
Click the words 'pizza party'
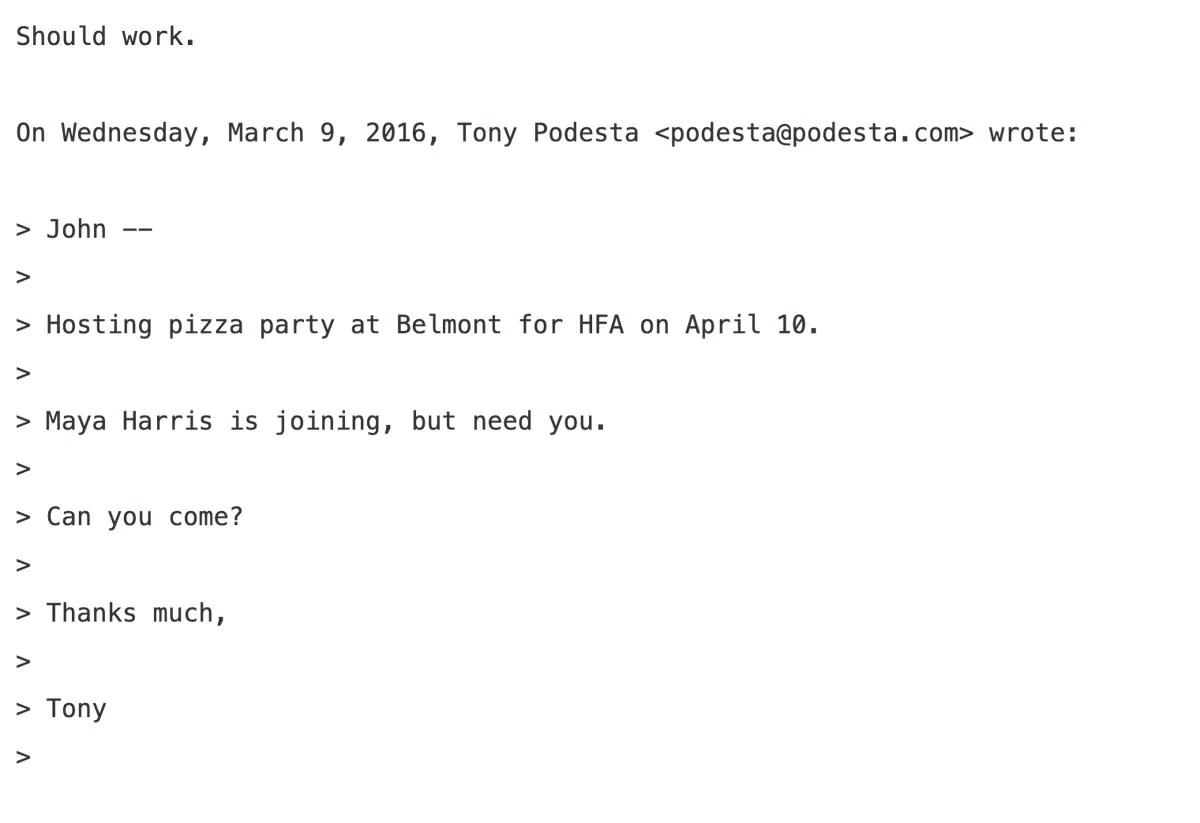(x=251, y=325)
